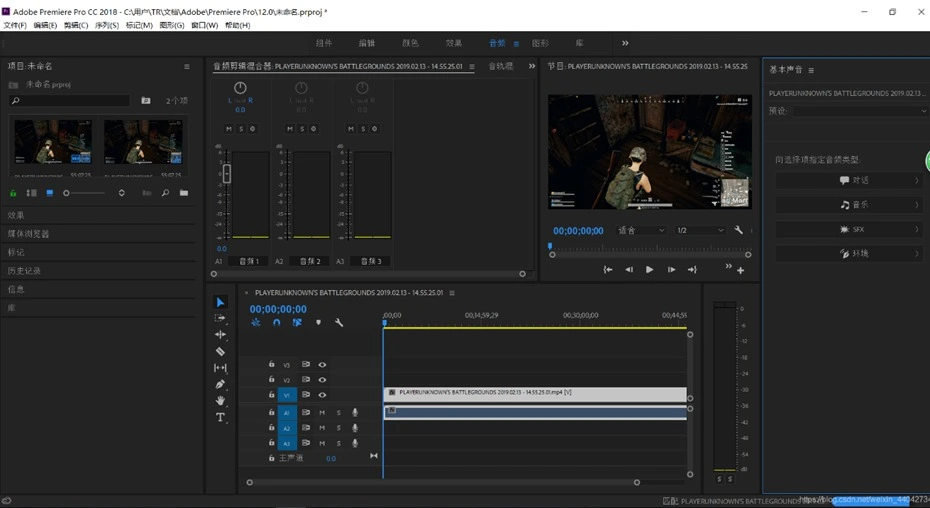Image resolution: width=930 pixels, height=508 pixels.
Task: Open the 窗口(W) menu
Action: [x=204, y=26]
